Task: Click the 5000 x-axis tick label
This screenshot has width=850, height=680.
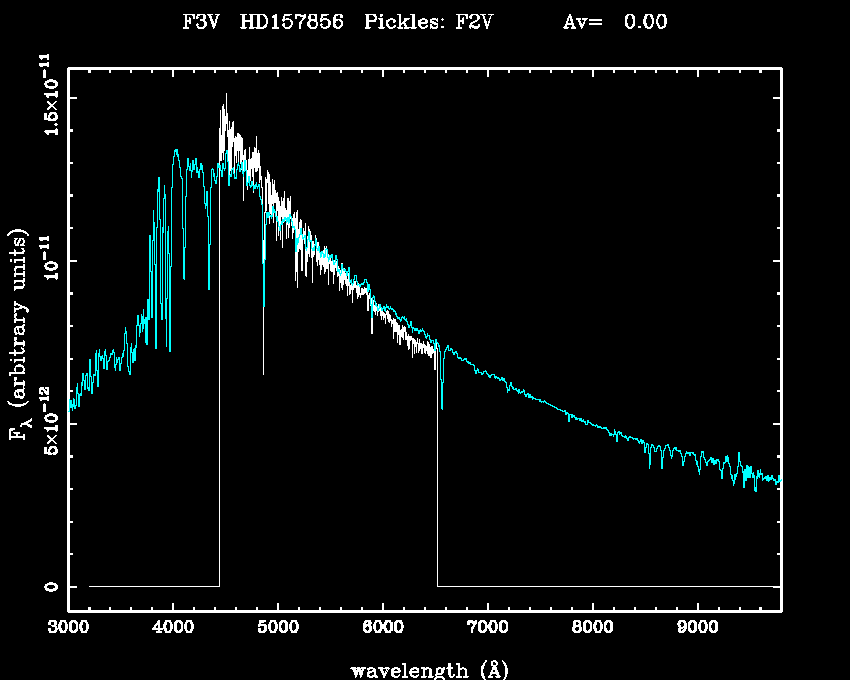Action: point(278,628)
